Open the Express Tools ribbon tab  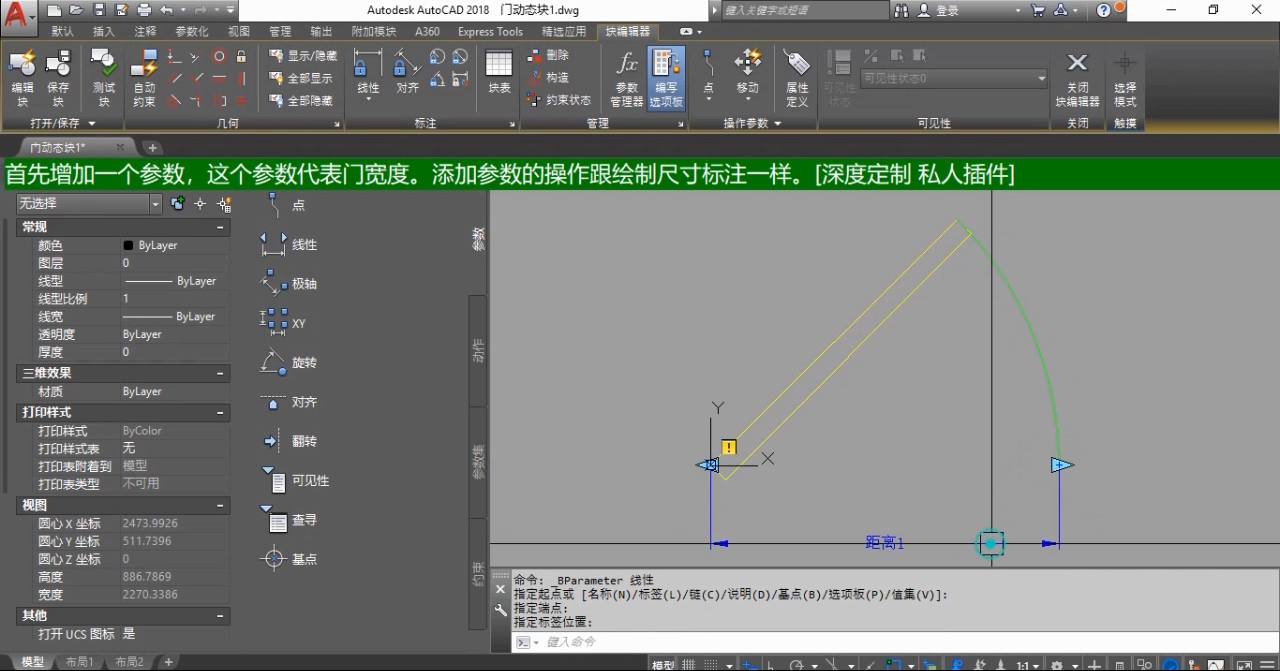click(490, 31)
